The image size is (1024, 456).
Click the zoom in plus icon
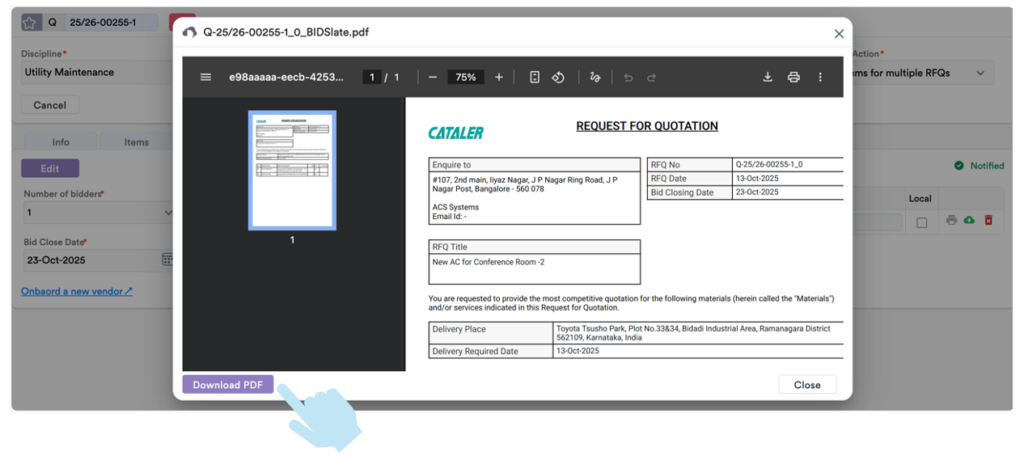click(x=499, y=77)
